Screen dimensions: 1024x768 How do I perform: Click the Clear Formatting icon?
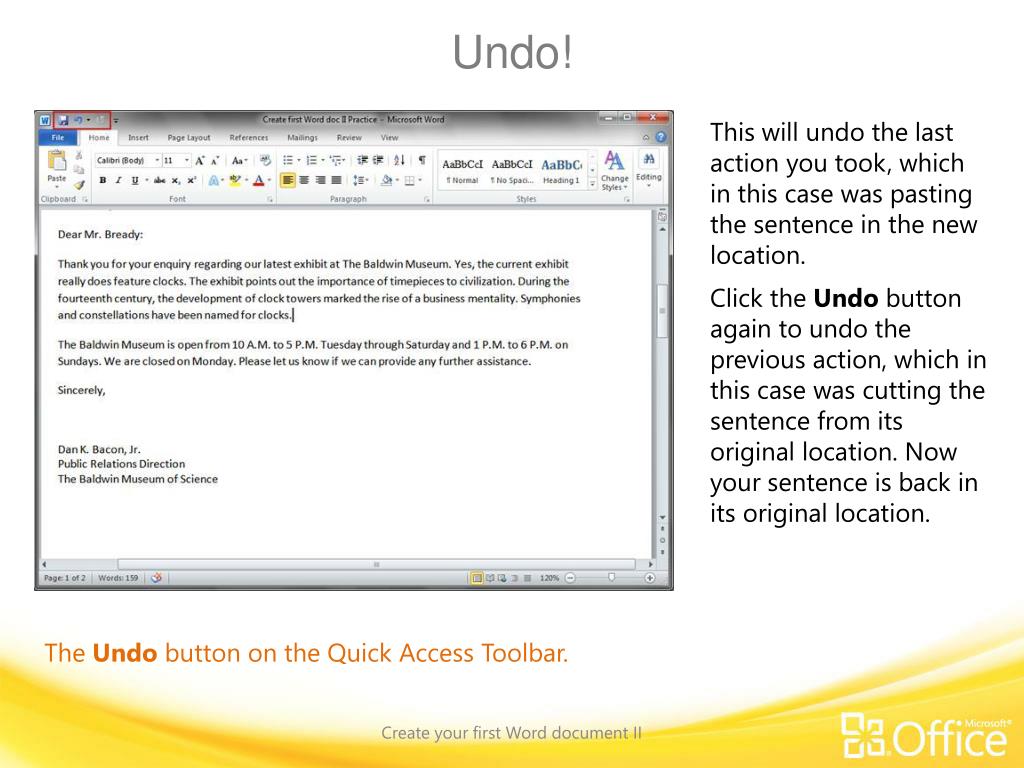(265, 161)
